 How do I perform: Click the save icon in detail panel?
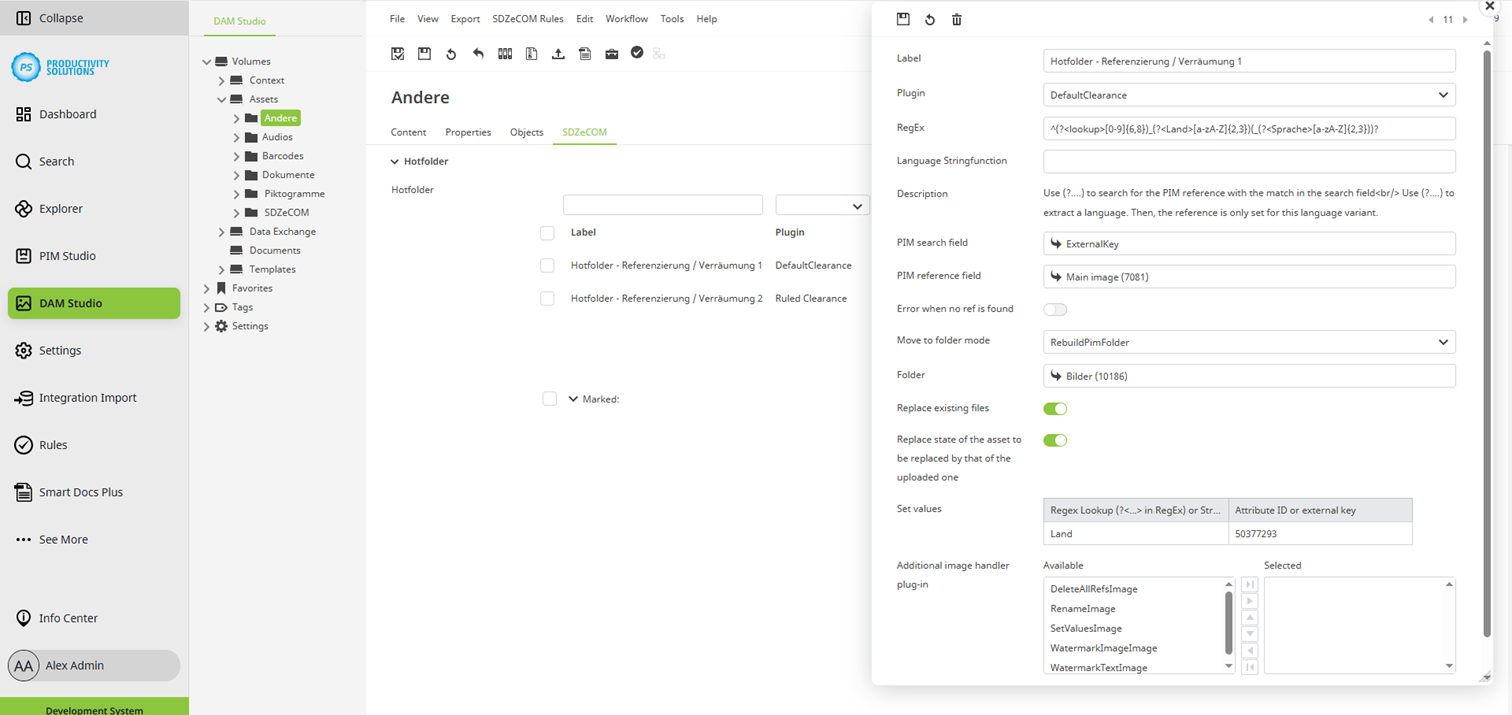click(903, 20)
